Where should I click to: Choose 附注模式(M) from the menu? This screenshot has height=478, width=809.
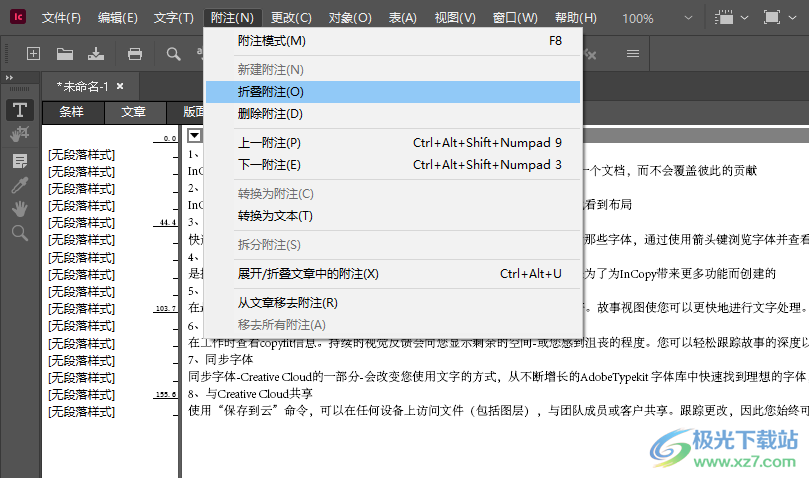pos(393,41)
